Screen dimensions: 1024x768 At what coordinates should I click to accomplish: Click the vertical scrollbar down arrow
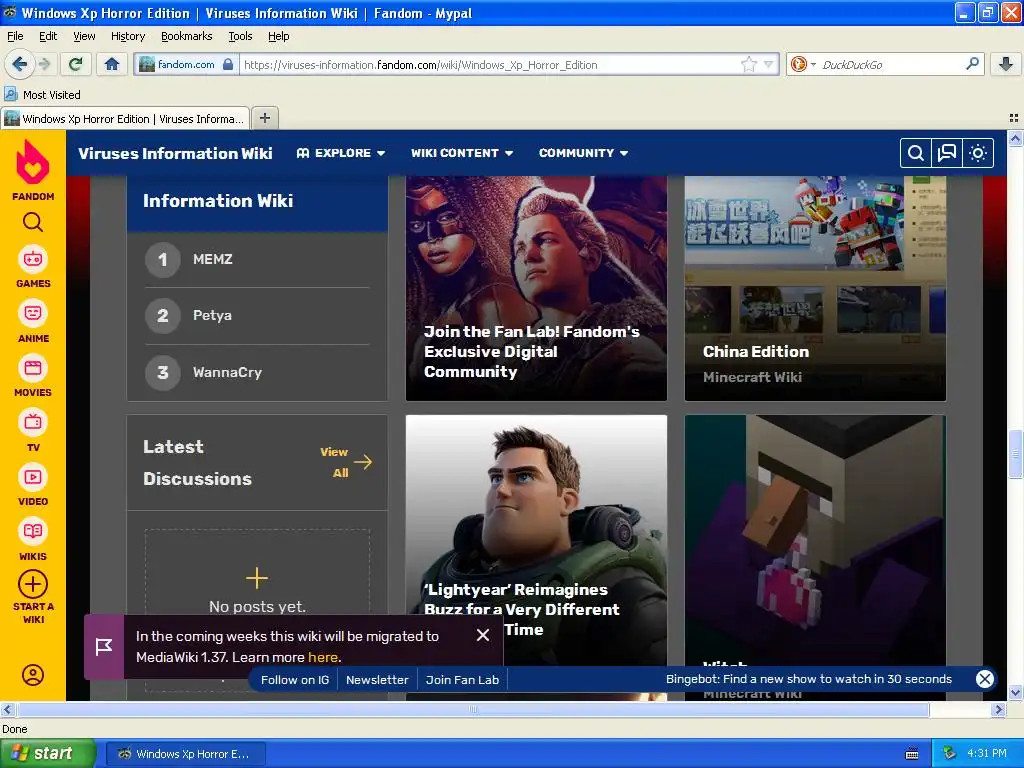(x=1015, y=692)
